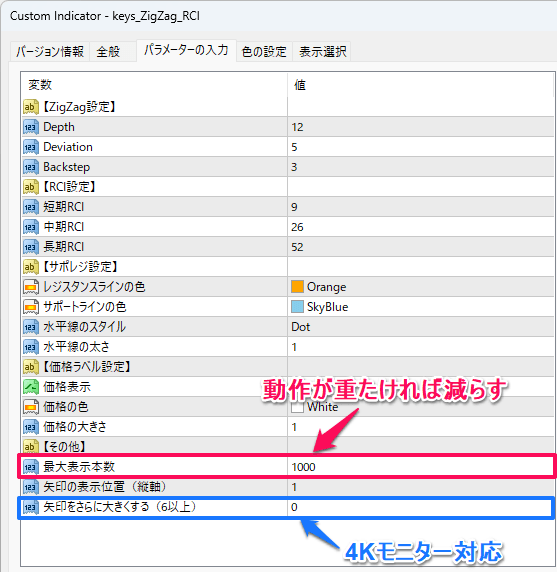This screenshot has width=557, height=572.
Task: Select the パラメーターの入力 tab
Action: (186, 50)
